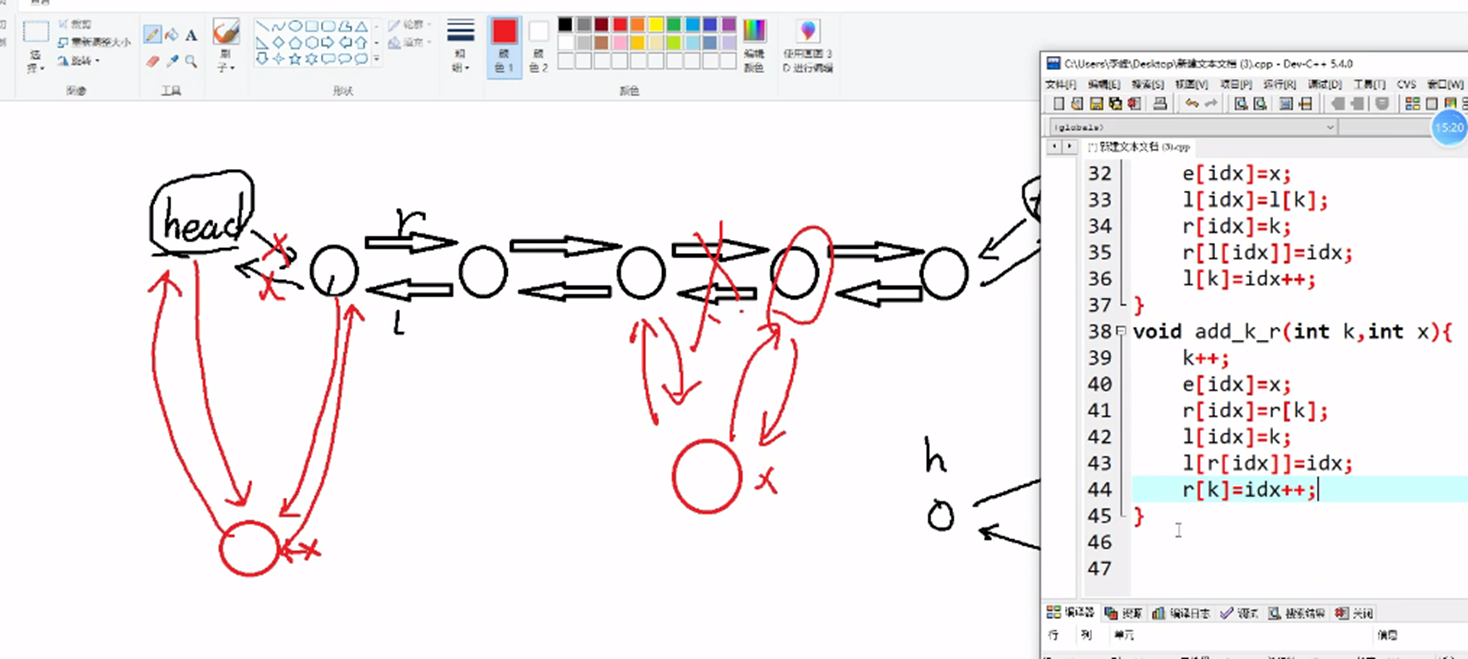Click the Resize button in Paint
The image size is (1468, 659).
click(x=94, y=42)
